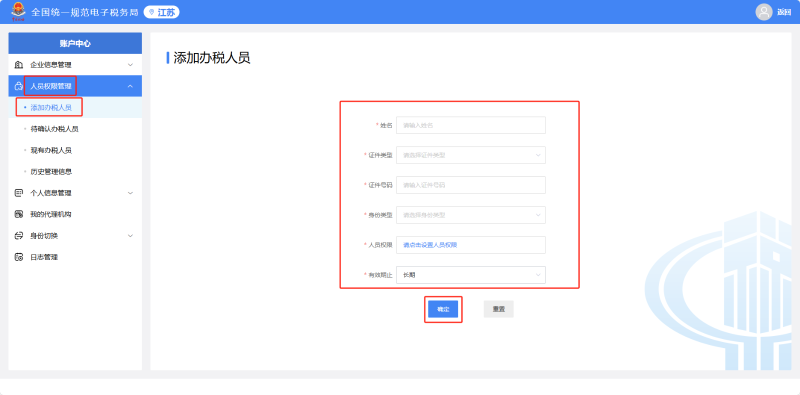Image resolution: width=800 pixels, height=395 pixels.
Task: Click the 个人信息管理 icon
Action: pos(19,193)
